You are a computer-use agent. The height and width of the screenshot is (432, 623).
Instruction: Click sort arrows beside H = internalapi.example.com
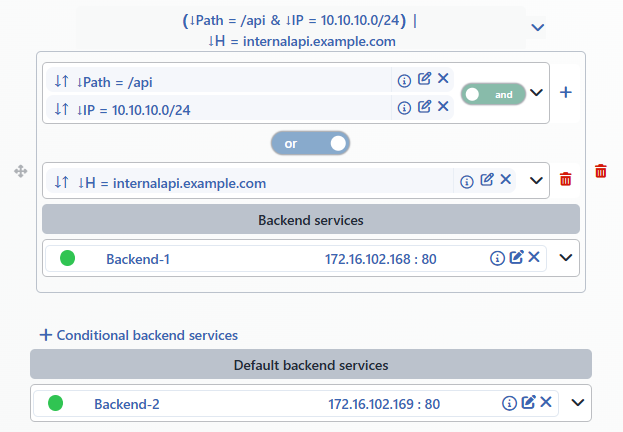[x=62, y=182]
